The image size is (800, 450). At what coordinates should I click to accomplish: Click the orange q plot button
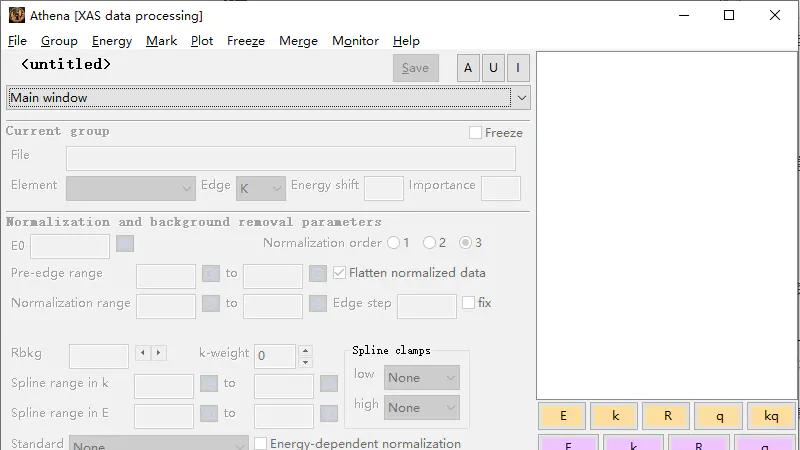click(x=719, y=416)
